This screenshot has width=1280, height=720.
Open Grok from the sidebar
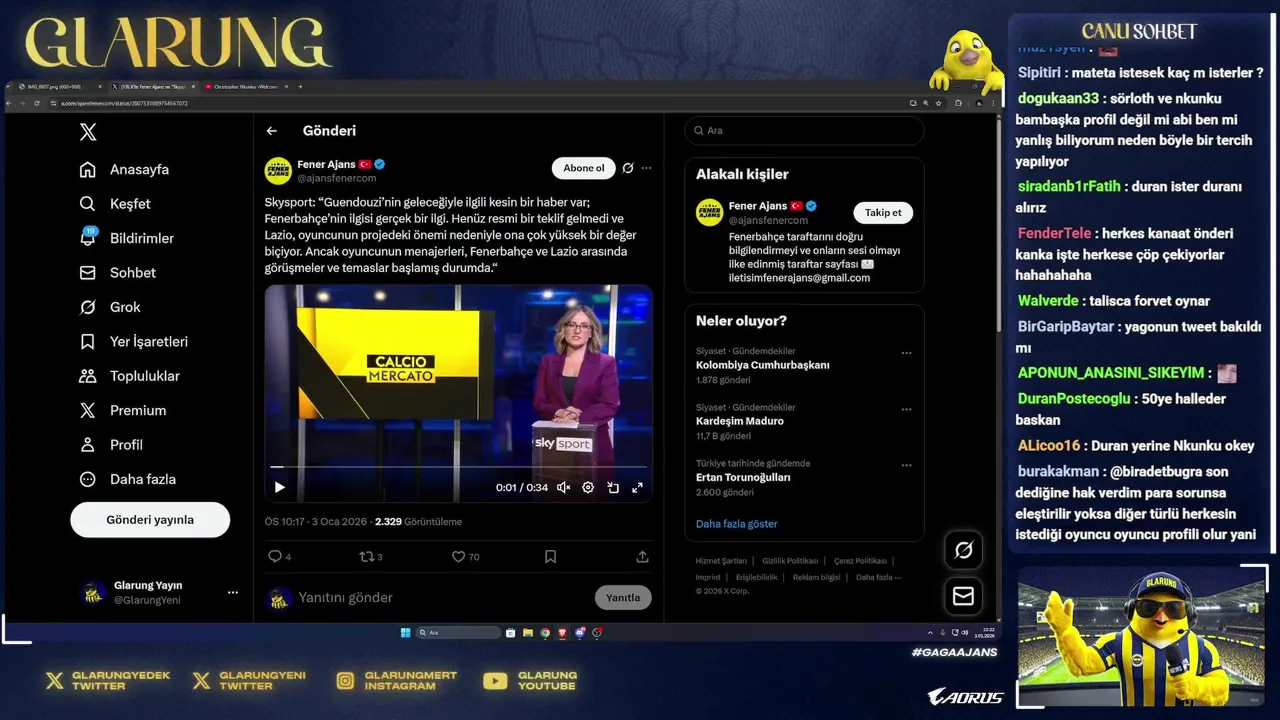coord(110,307)
